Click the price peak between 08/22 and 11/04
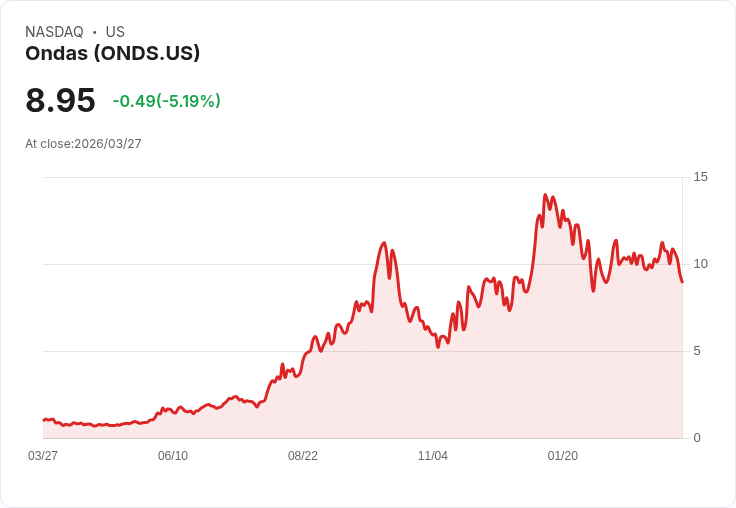 [384, 243]
